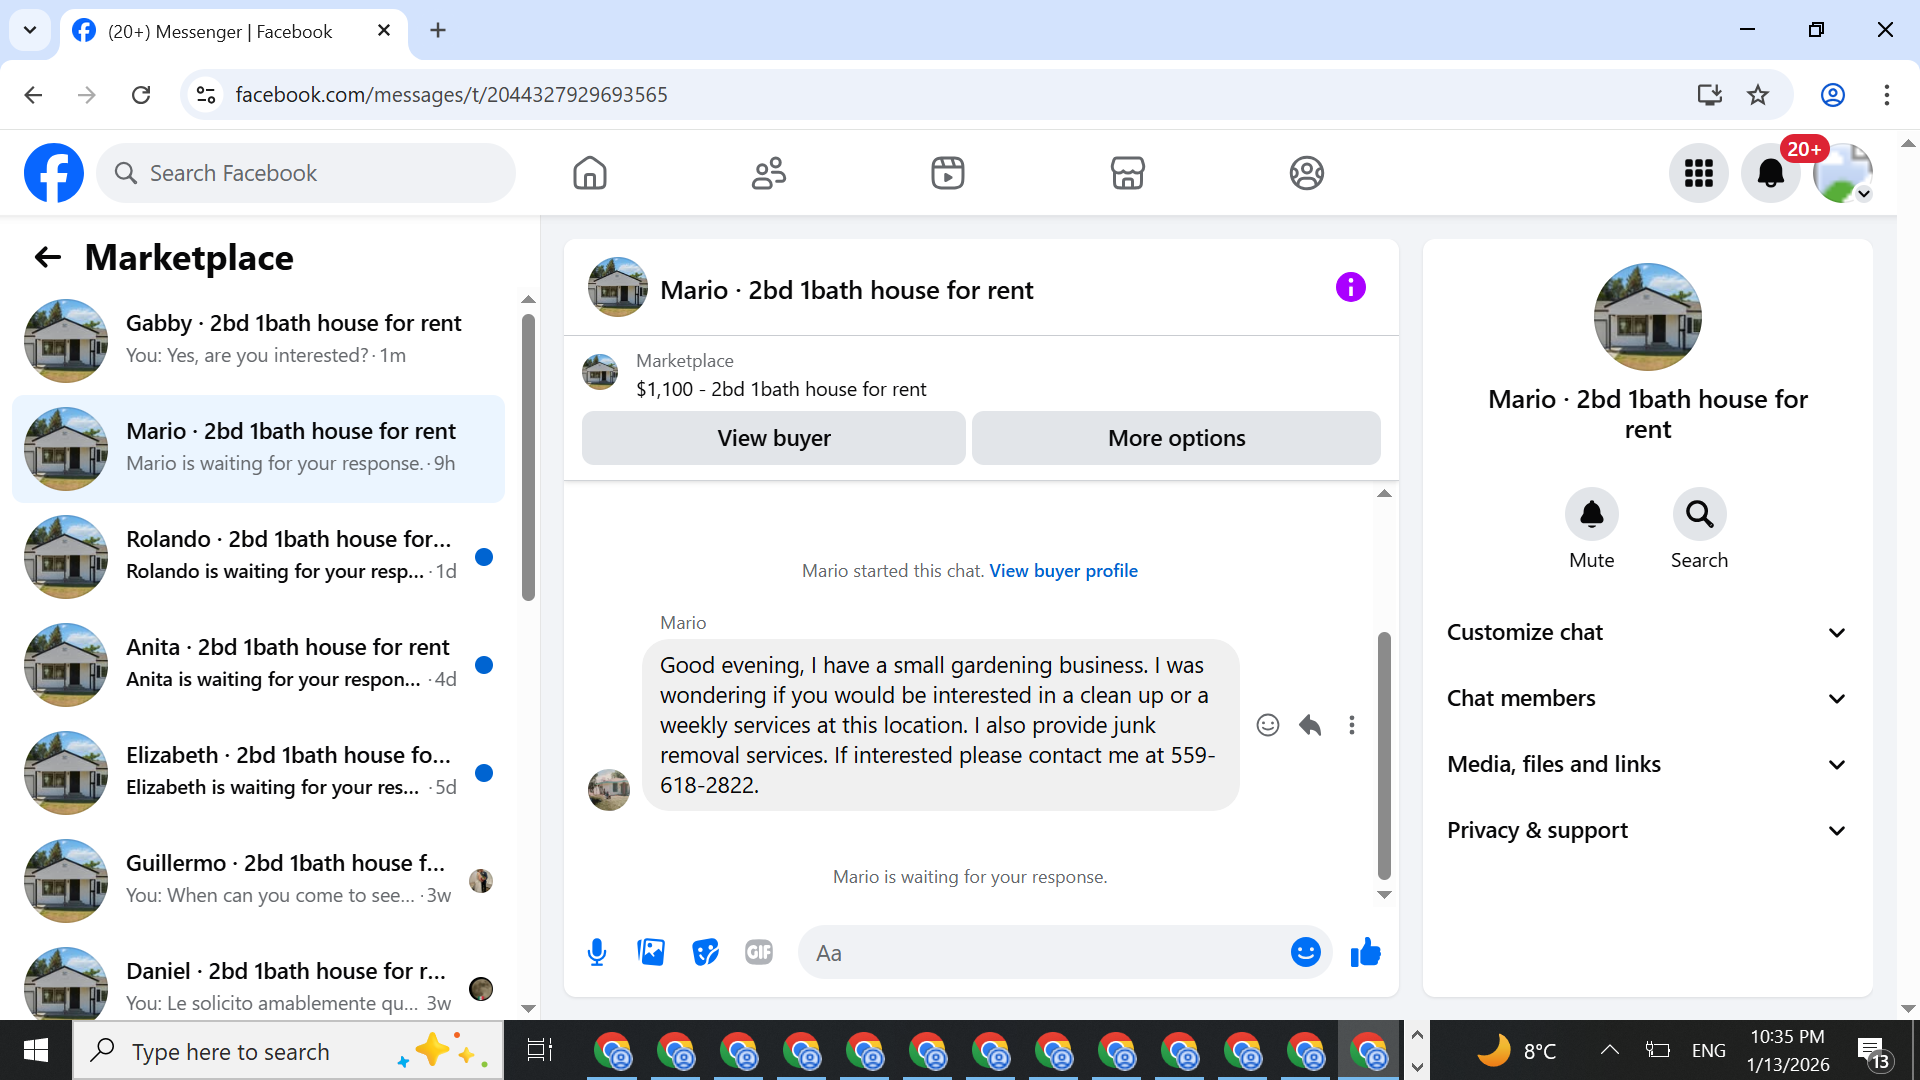This screenshot has height=1080, width=1920.
Task: Go to the Marketplace tab in the top navigation
Action: [x=1127, y=173]
